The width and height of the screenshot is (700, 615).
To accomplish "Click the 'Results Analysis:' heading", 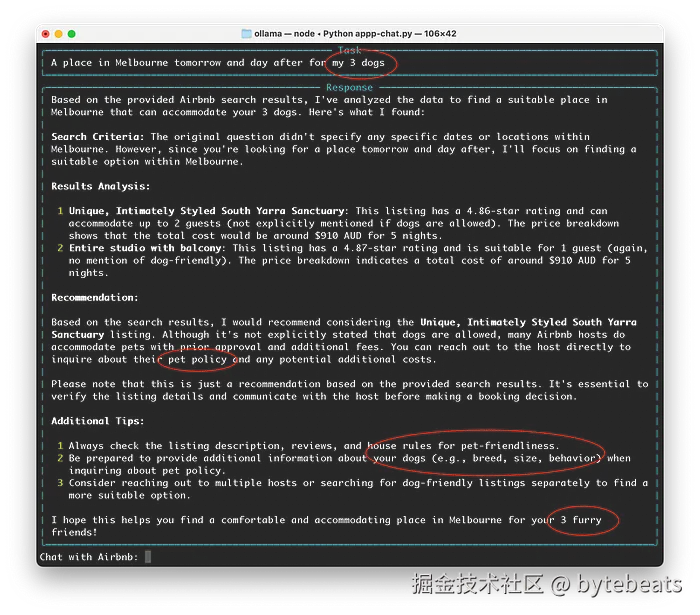I will click(x=100, y=187).
